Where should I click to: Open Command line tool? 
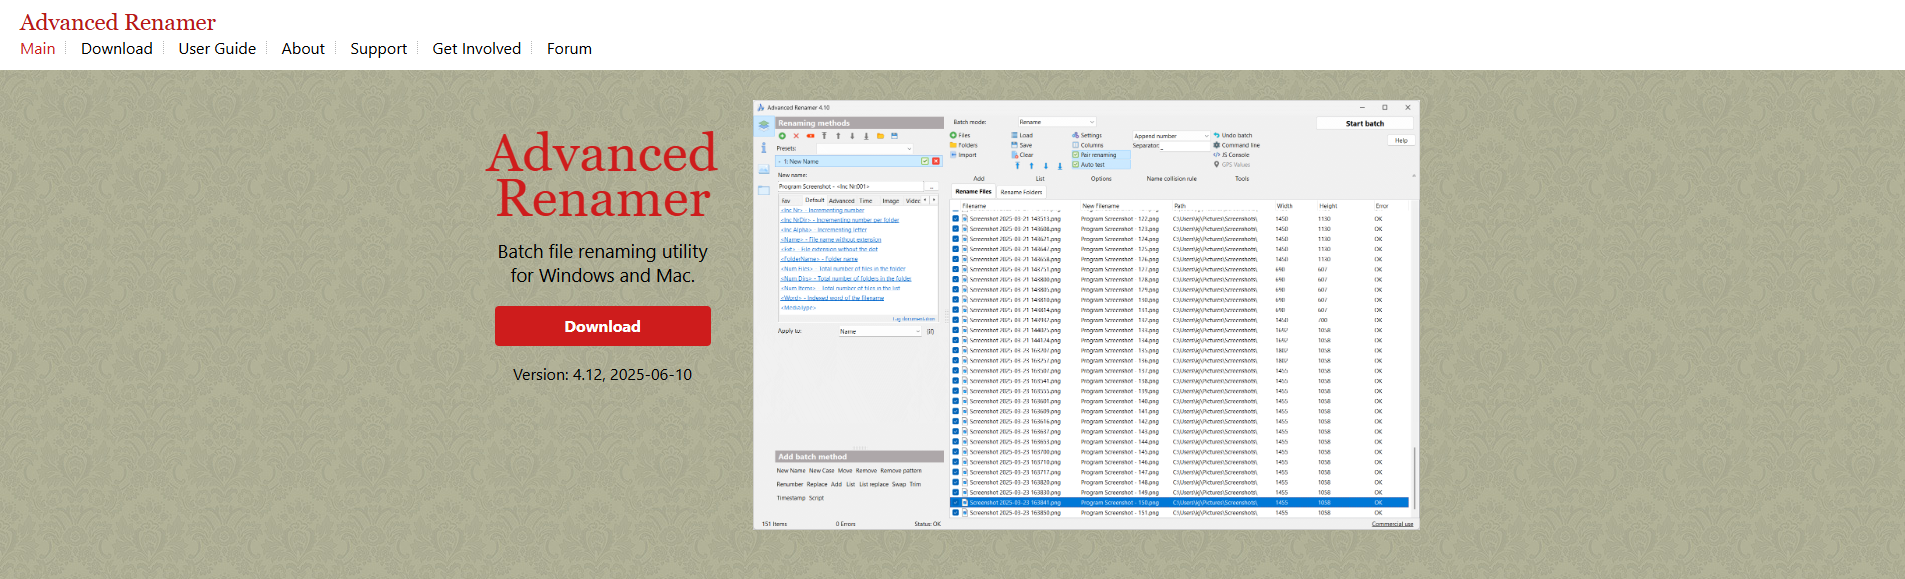tap(1237, 145)
